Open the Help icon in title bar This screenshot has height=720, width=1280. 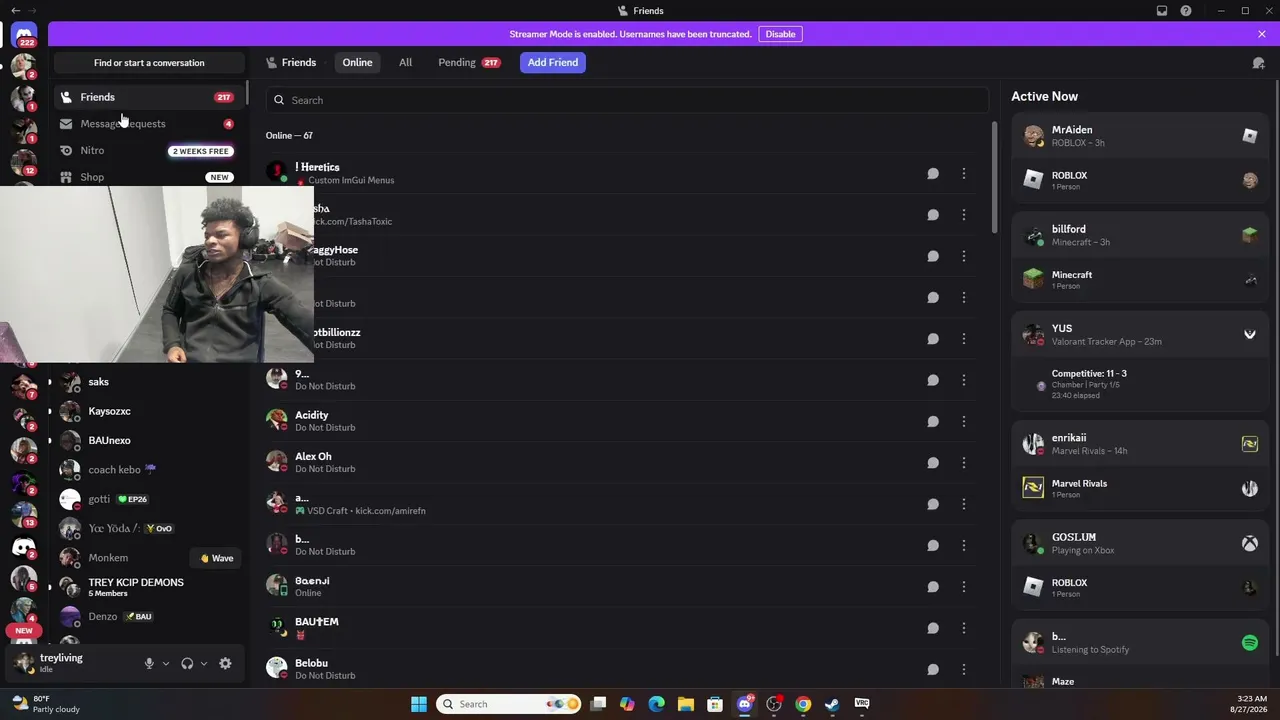tap(1186, 11)
